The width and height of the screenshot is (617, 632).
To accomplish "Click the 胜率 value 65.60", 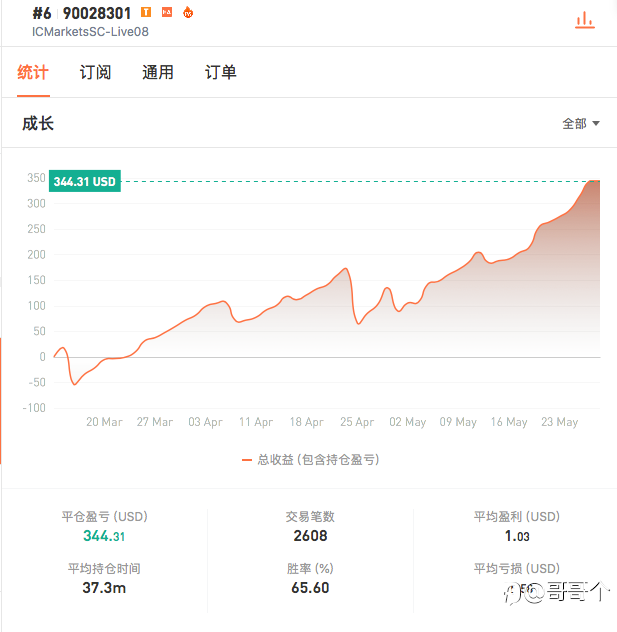I will 309,588.
